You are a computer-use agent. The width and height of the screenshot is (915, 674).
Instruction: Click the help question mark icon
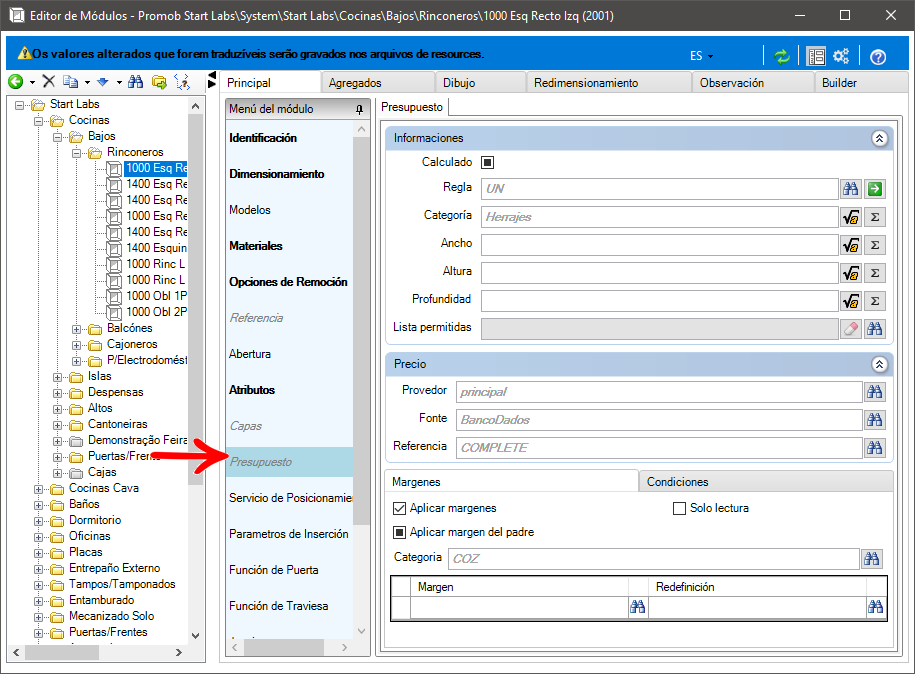coord(878,57)
